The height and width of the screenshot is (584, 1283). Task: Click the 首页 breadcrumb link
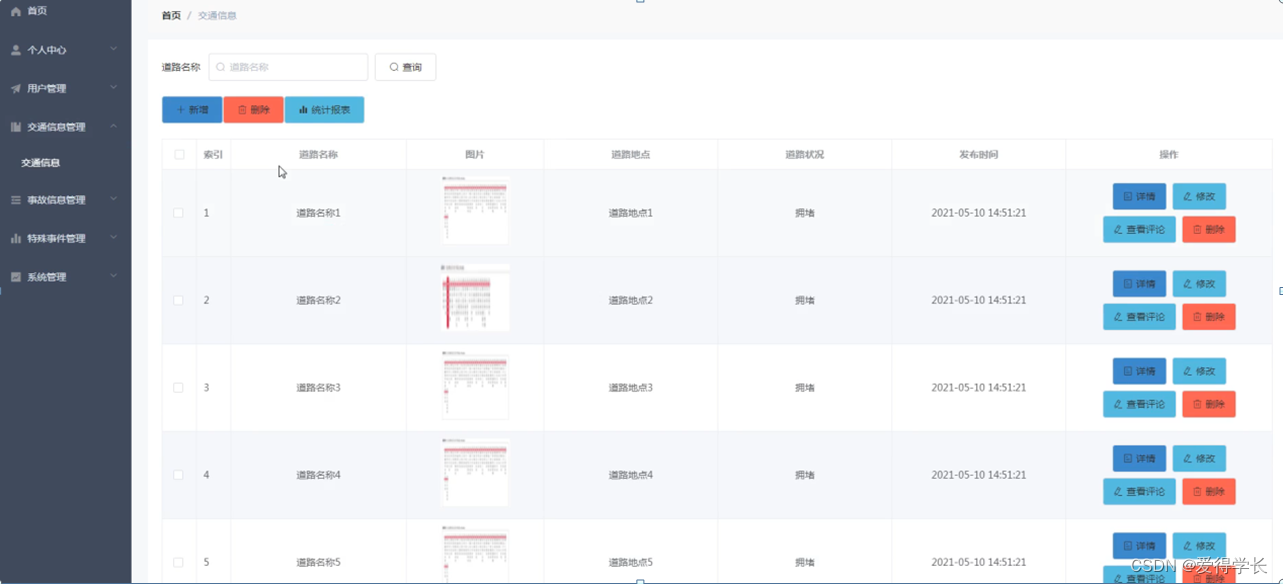(171, 16)
